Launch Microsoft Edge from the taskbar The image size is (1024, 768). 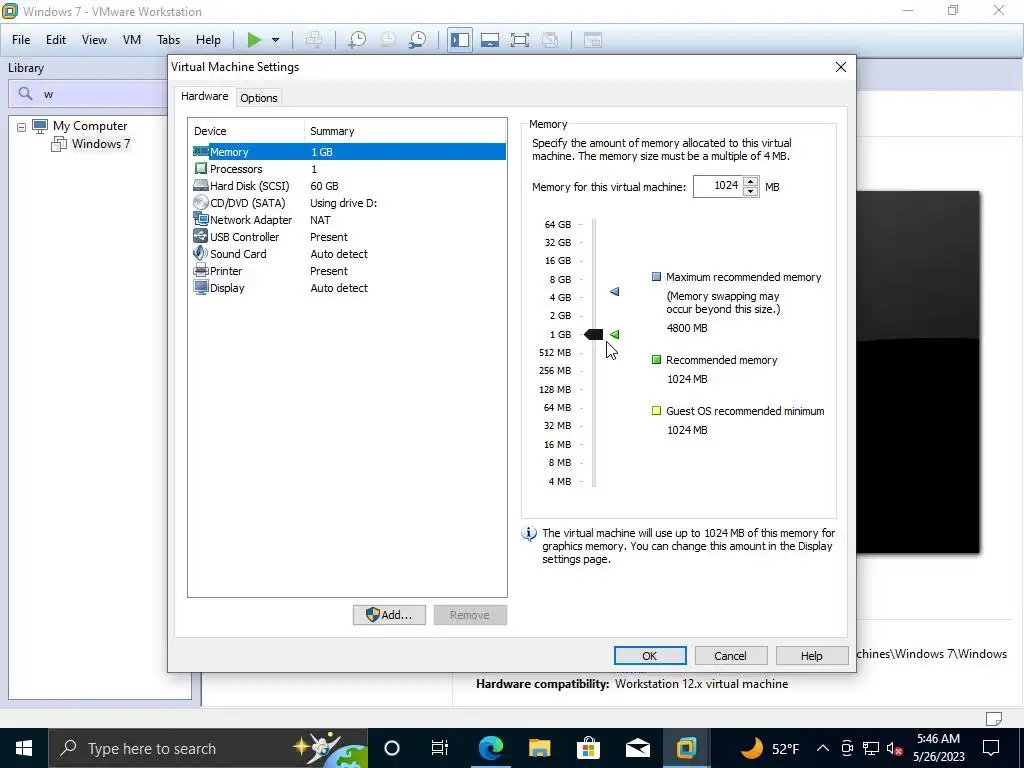point(490,748)
